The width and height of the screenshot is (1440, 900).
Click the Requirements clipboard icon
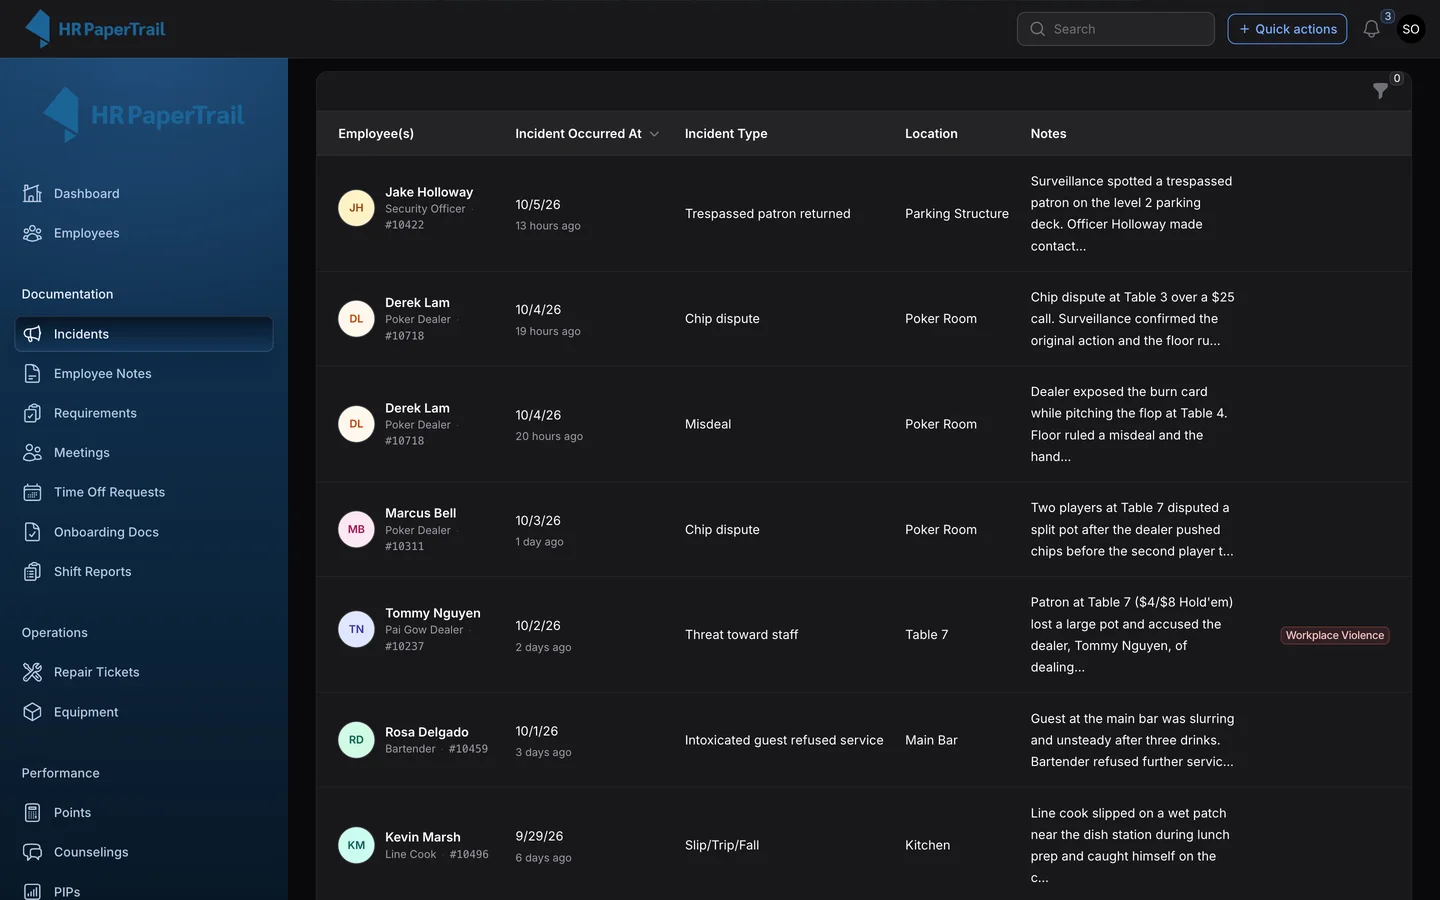(x=33, y=413)
